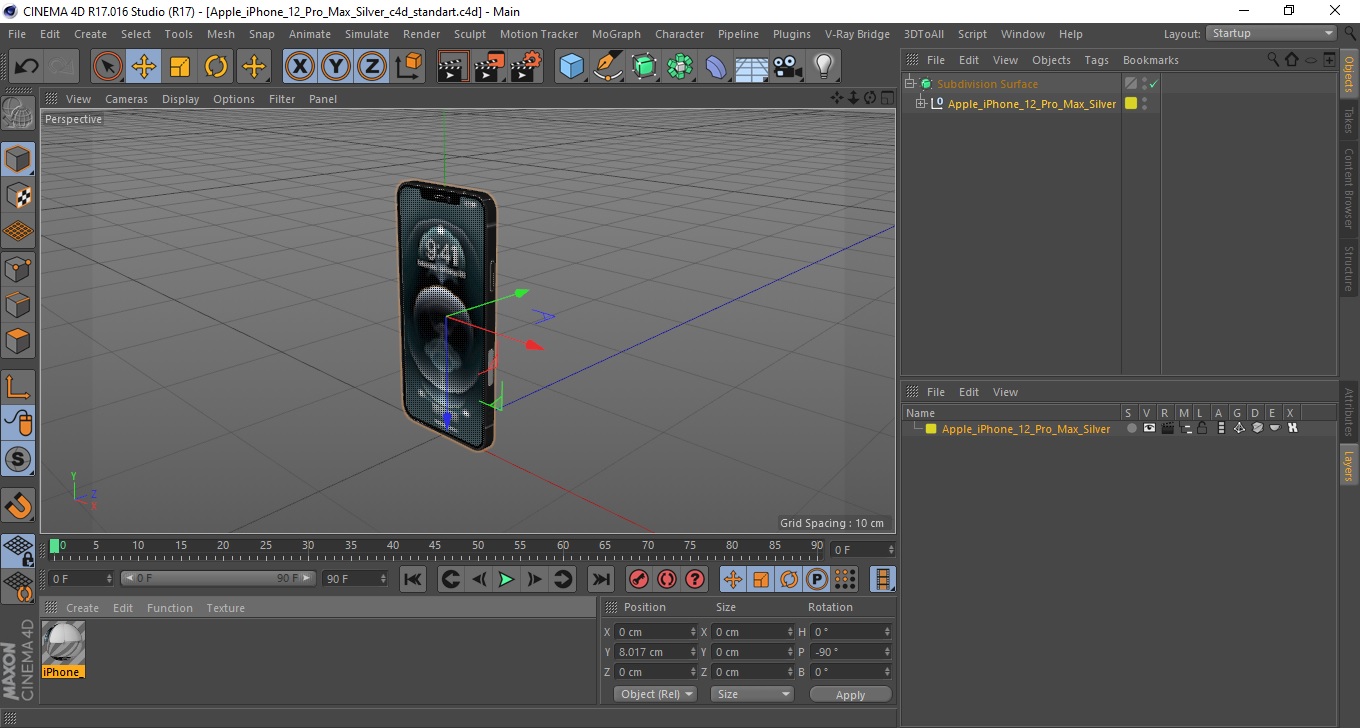Click the Undo arrow icon
Screen dimensions: 1360x728
pos(27,67)
